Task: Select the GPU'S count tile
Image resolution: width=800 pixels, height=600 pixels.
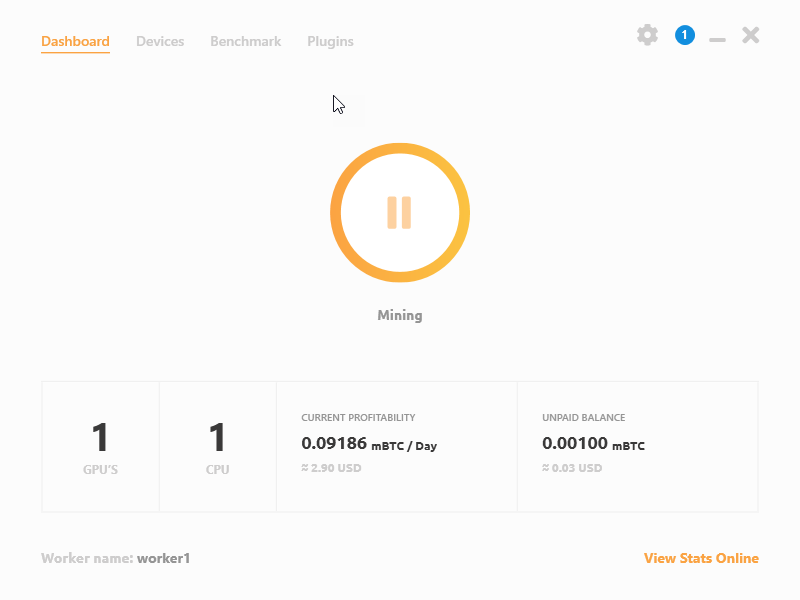Action: (x=100, y=446)
